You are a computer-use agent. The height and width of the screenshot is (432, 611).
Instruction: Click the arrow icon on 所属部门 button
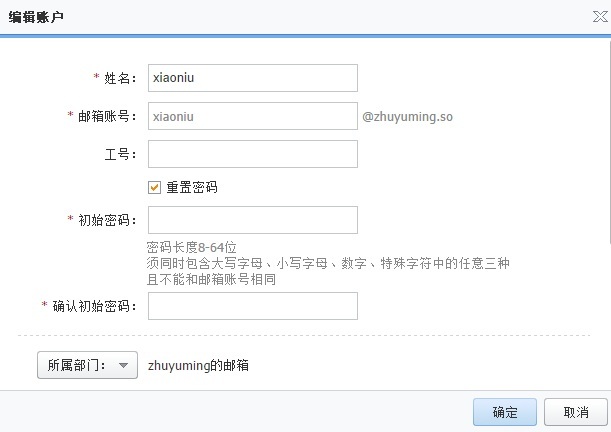pyautogui.click(x=123, y=366)
